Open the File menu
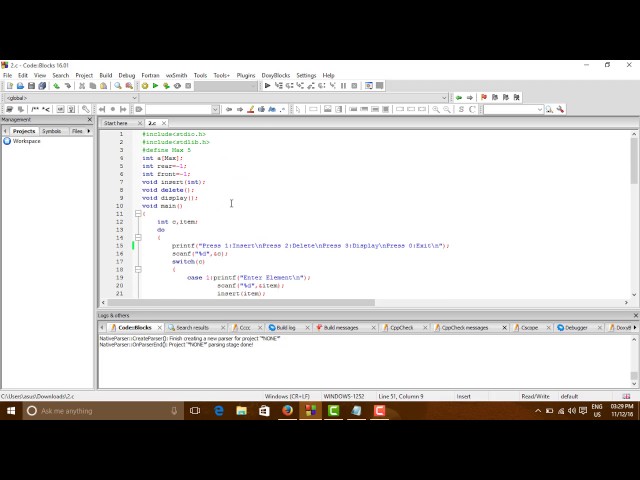This screenshot has width=640, height=480. [7, 76]
